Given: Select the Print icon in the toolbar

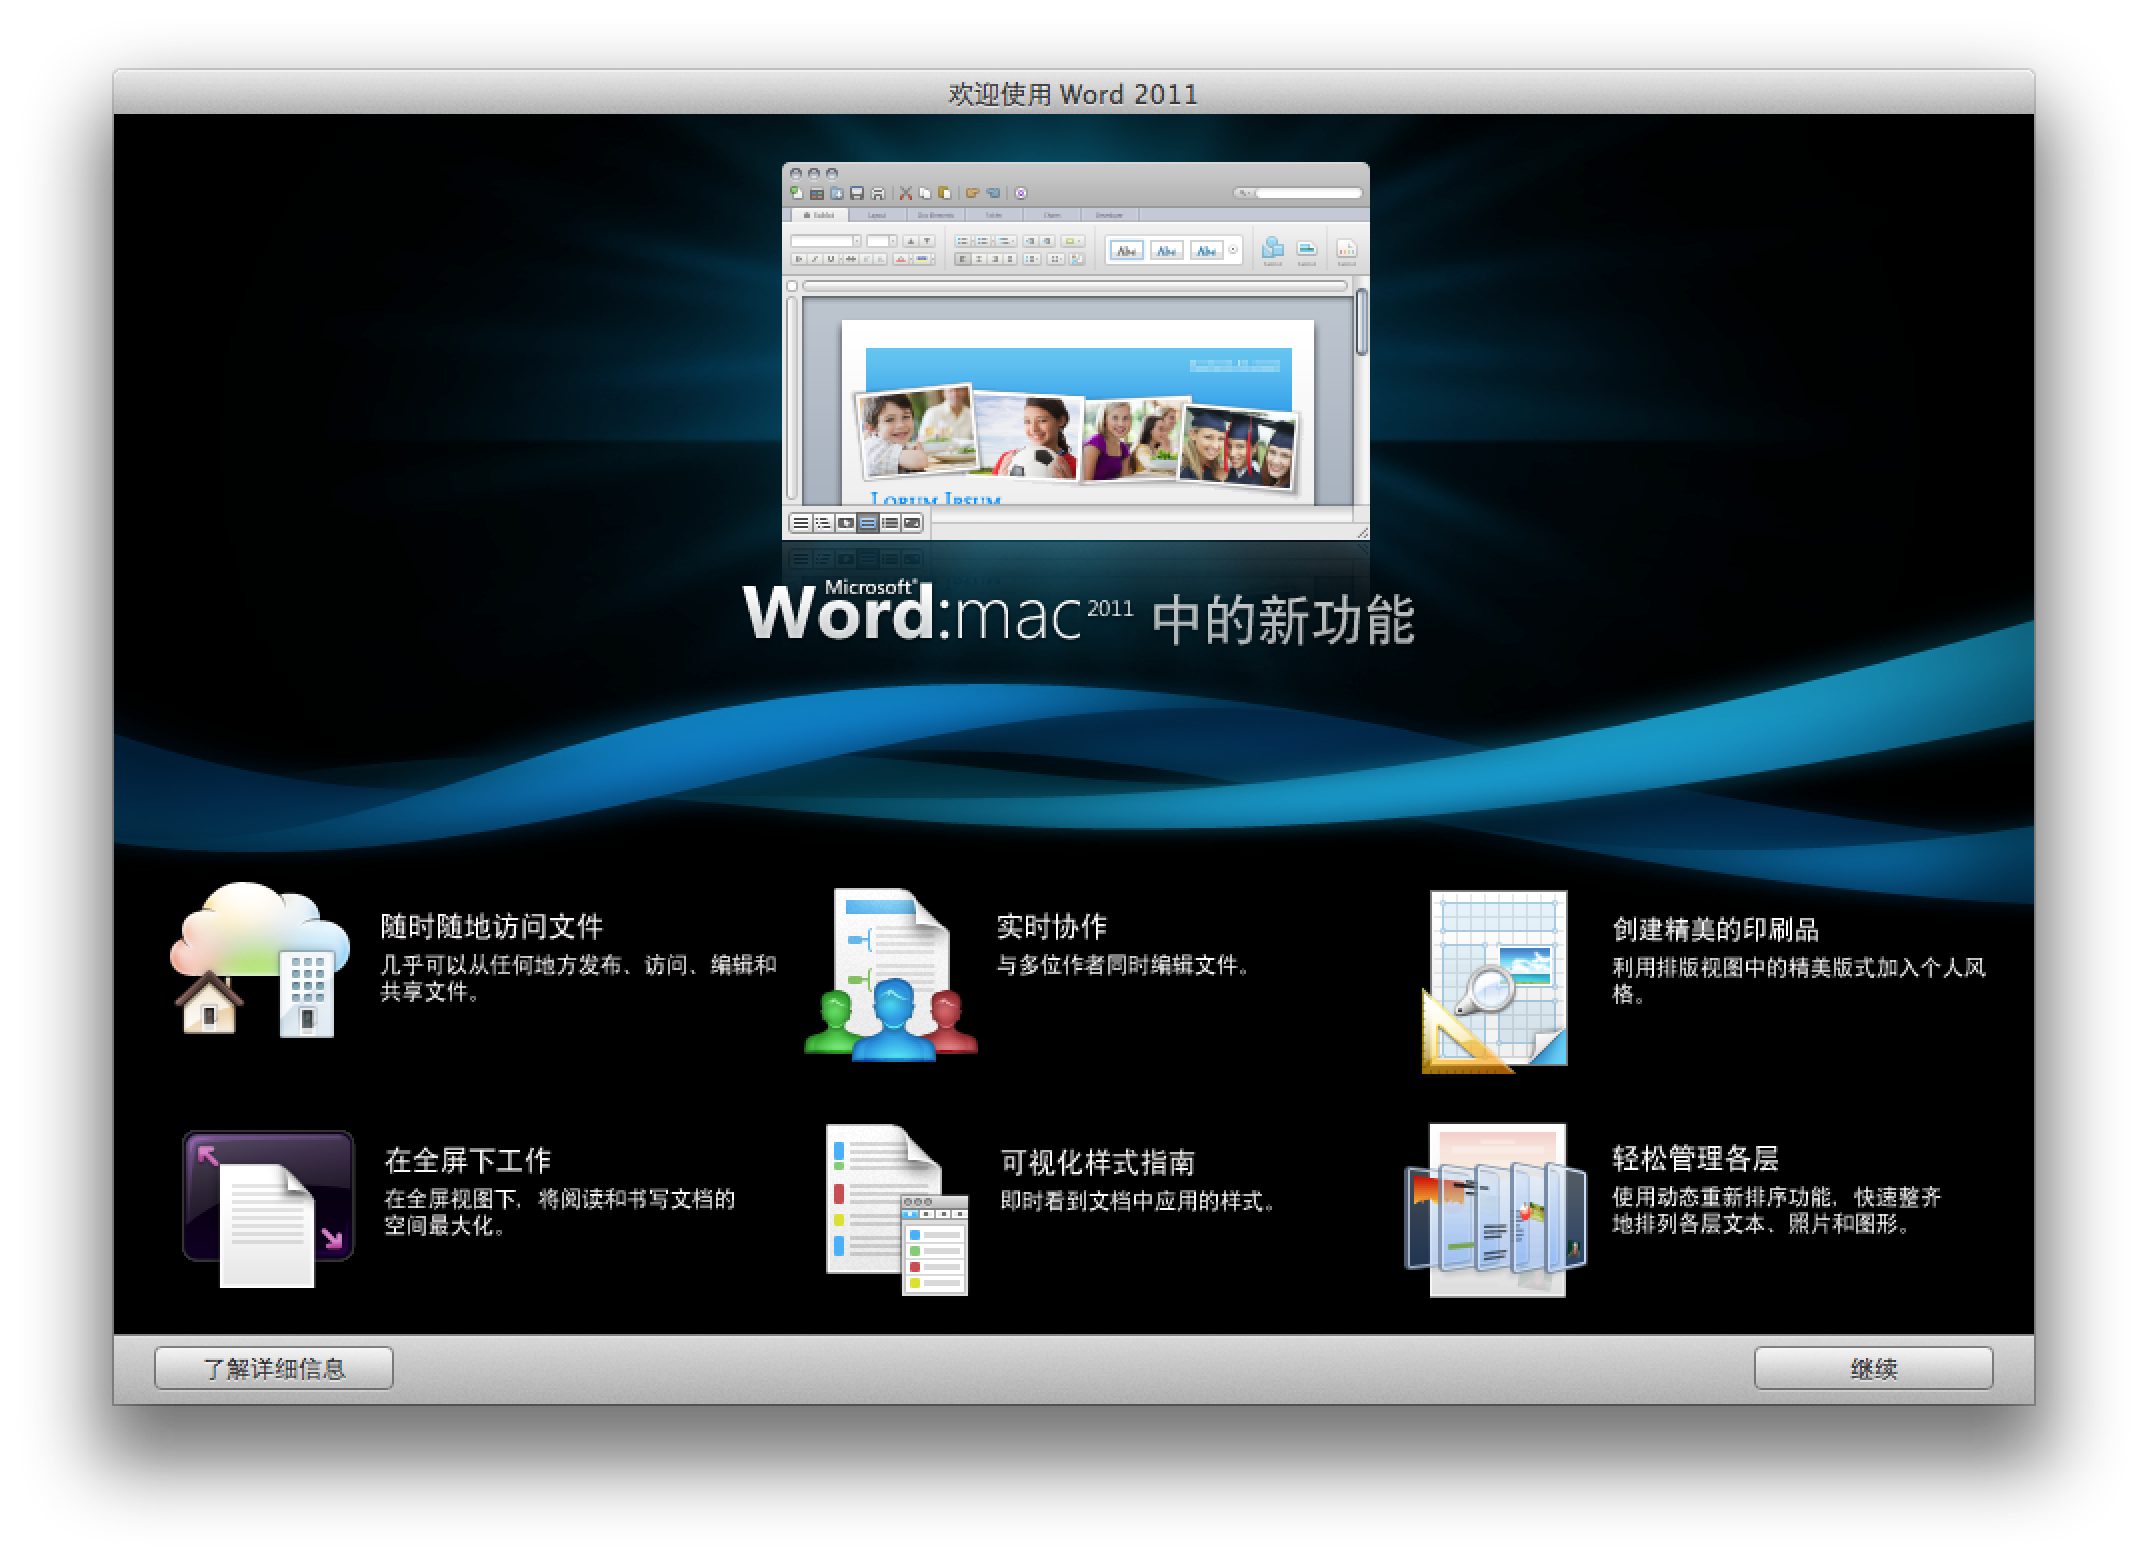Looking at the screenshot, I should (879, 194).
